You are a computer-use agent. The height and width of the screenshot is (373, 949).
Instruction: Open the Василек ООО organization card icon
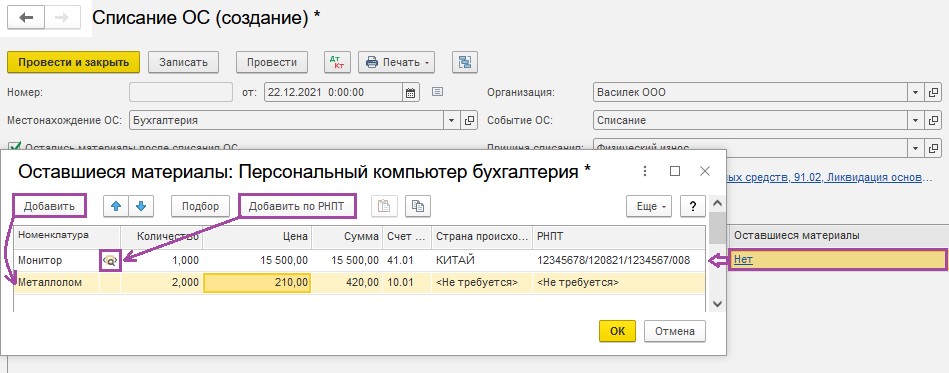934,93
